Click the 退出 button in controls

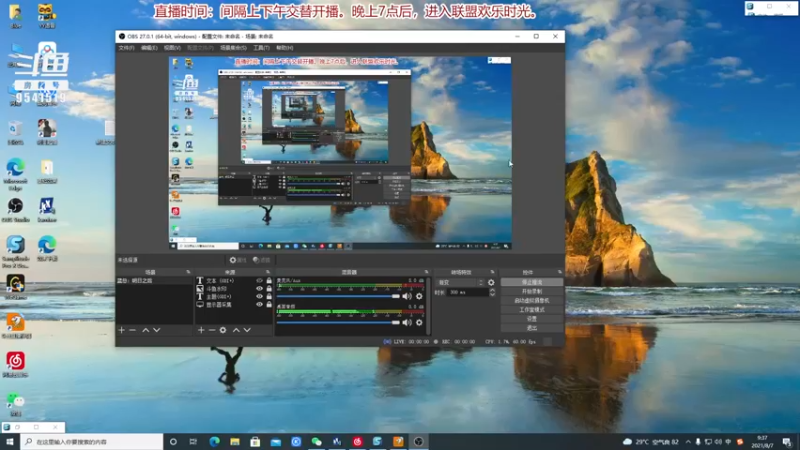pos(532,328)
